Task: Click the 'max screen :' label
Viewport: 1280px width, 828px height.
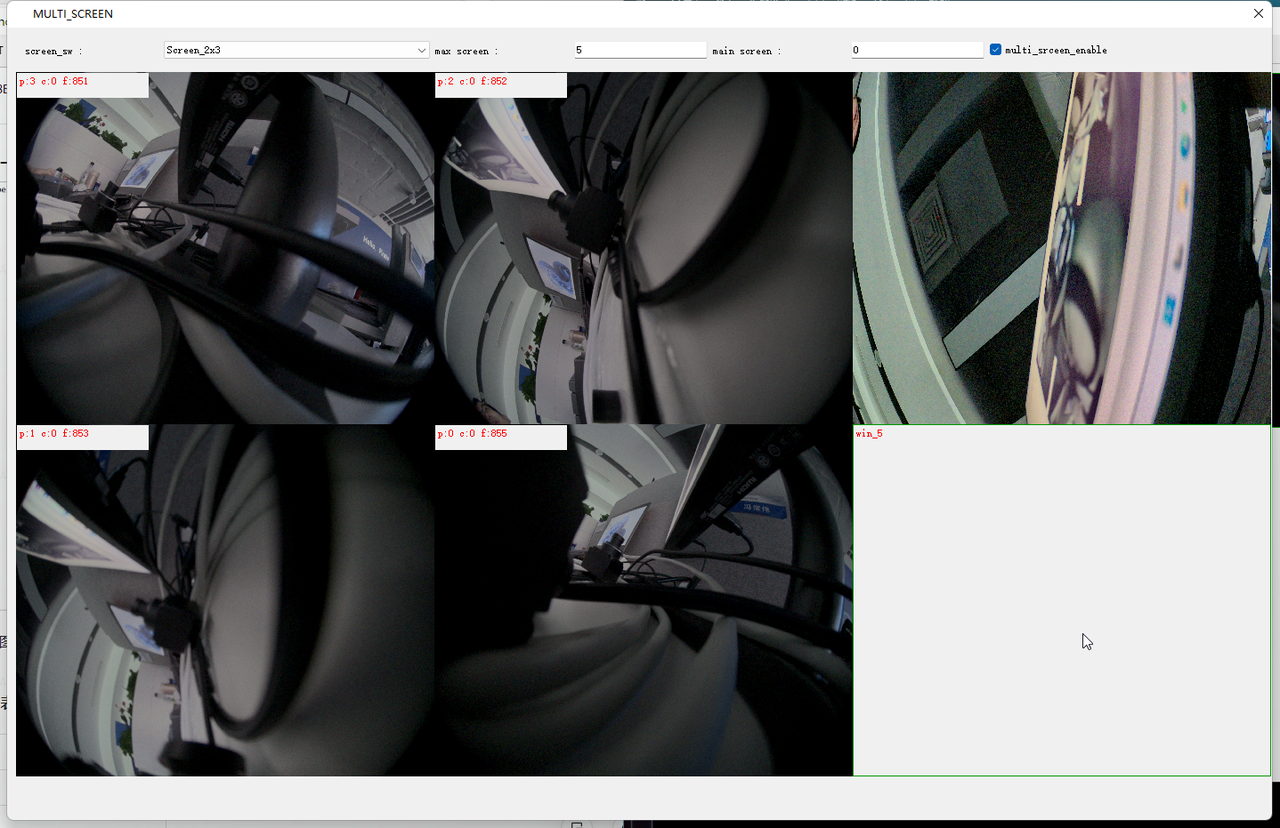Action: point(466,51)
